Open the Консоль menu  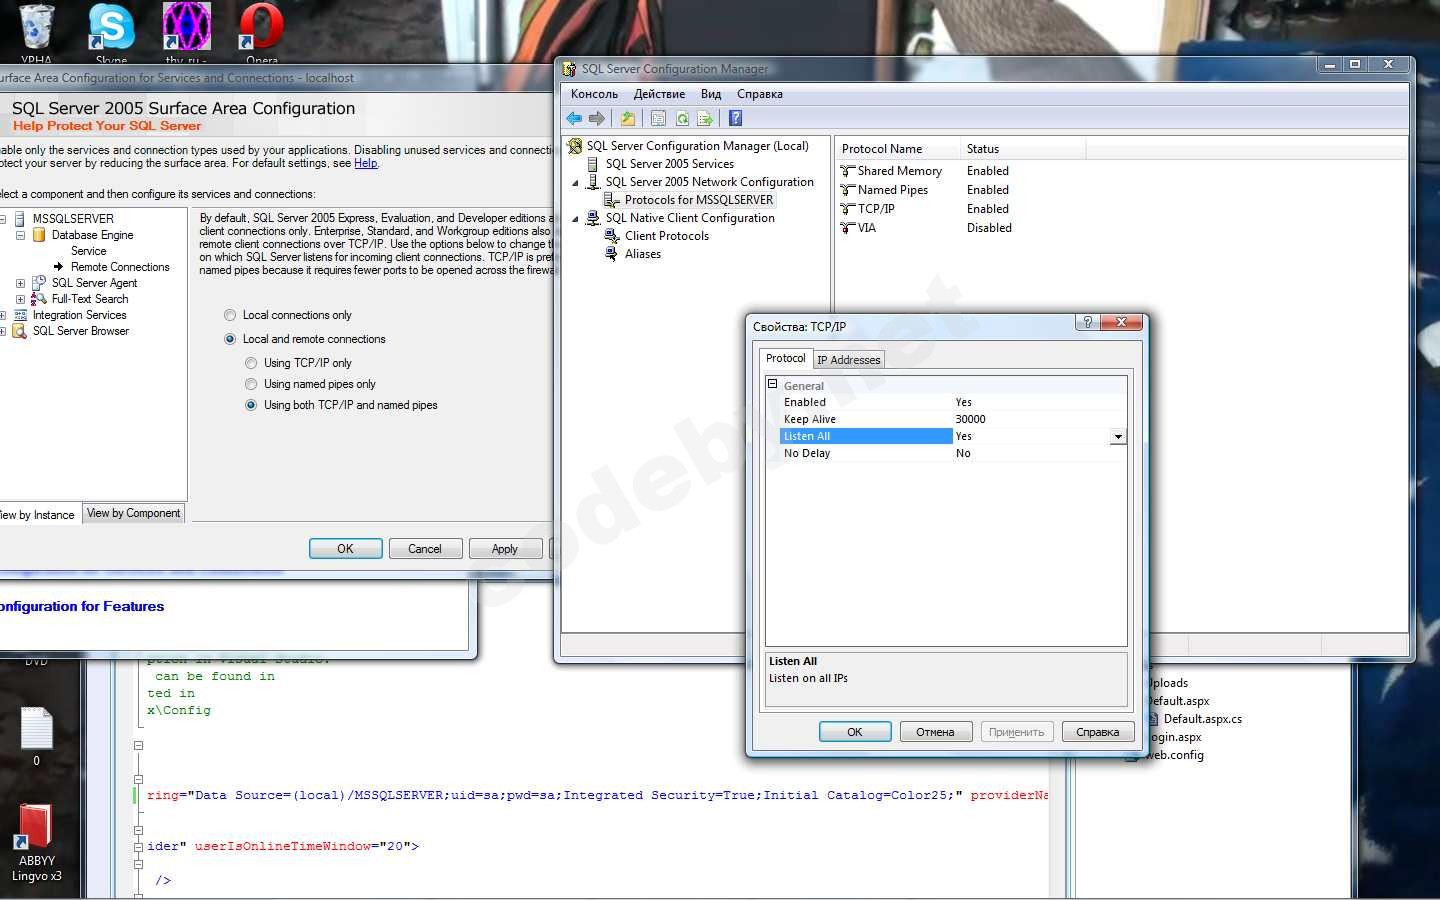[594, 94]
